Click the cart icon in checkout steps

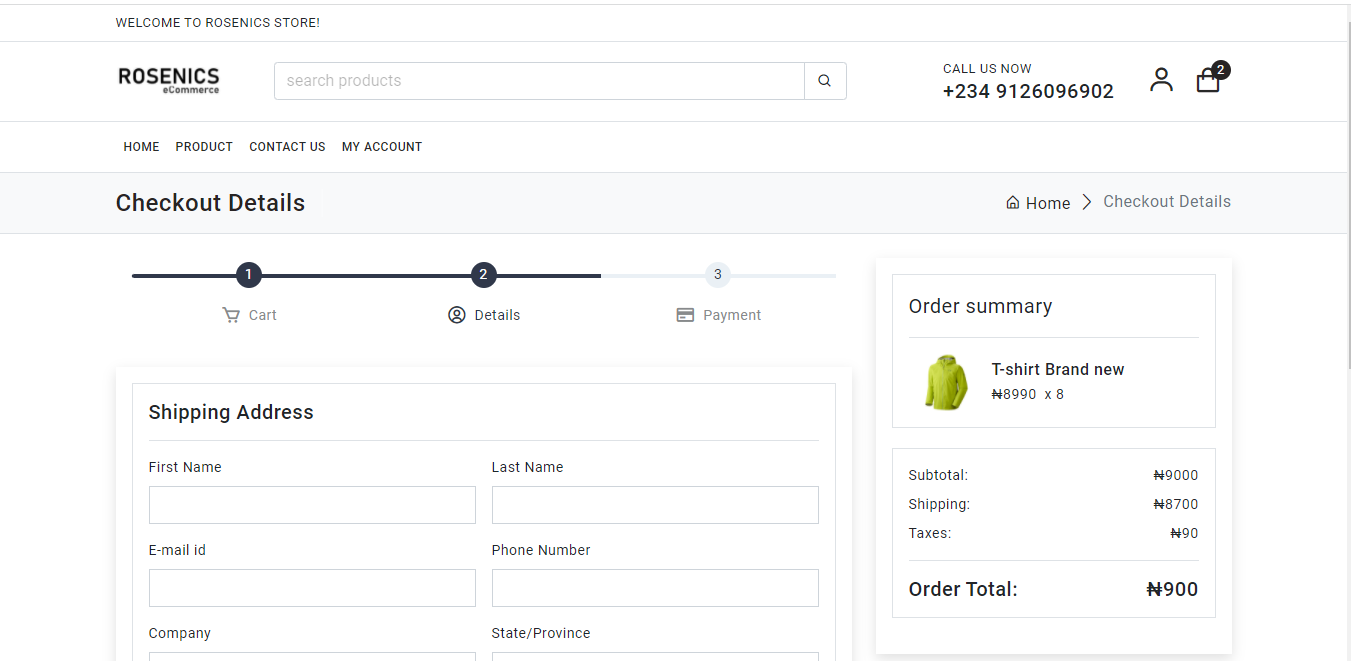(x=231, y=315)
